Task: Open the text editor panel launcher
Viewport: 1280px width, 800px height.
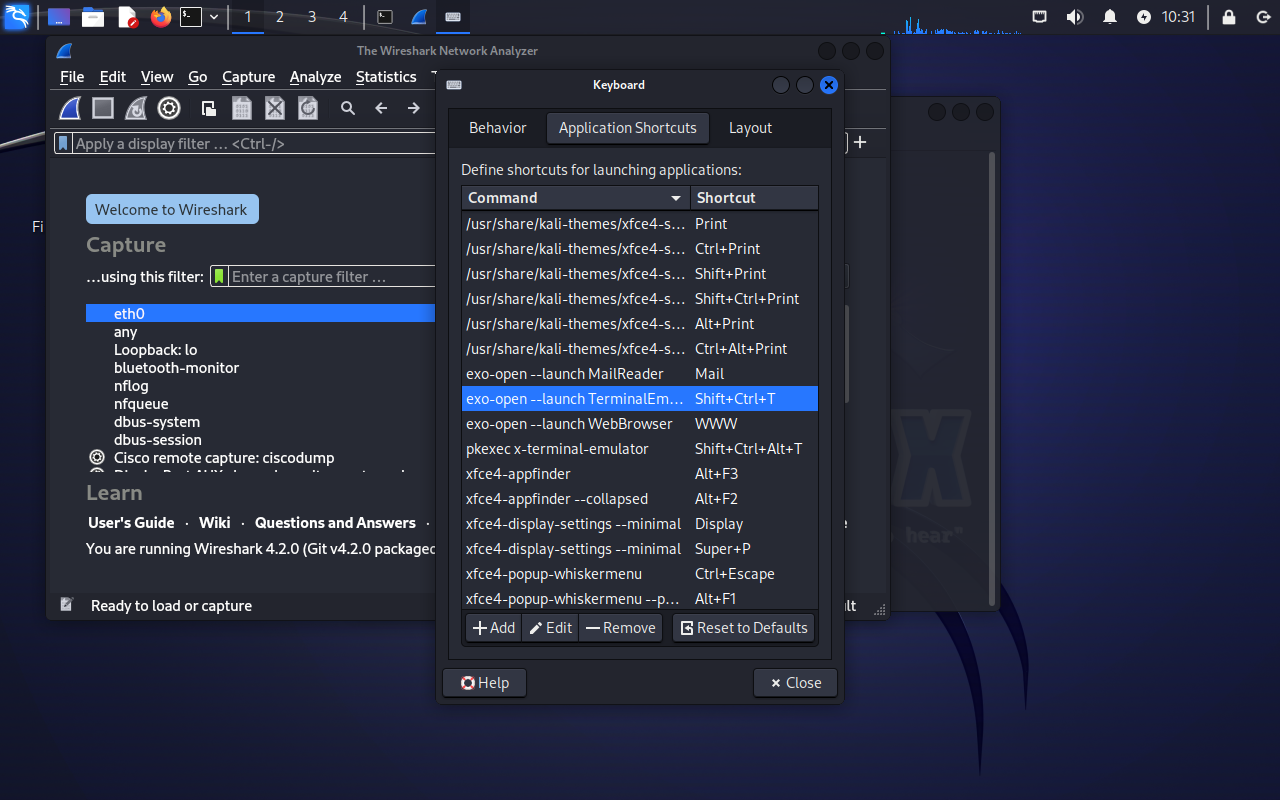Action: [127, 16]
